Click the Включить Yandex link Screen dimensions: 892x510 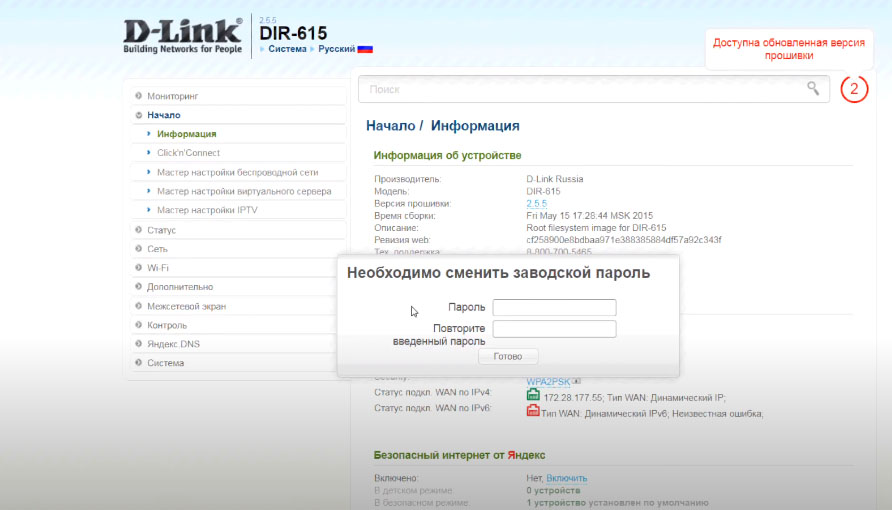click(x=567, y=478)
